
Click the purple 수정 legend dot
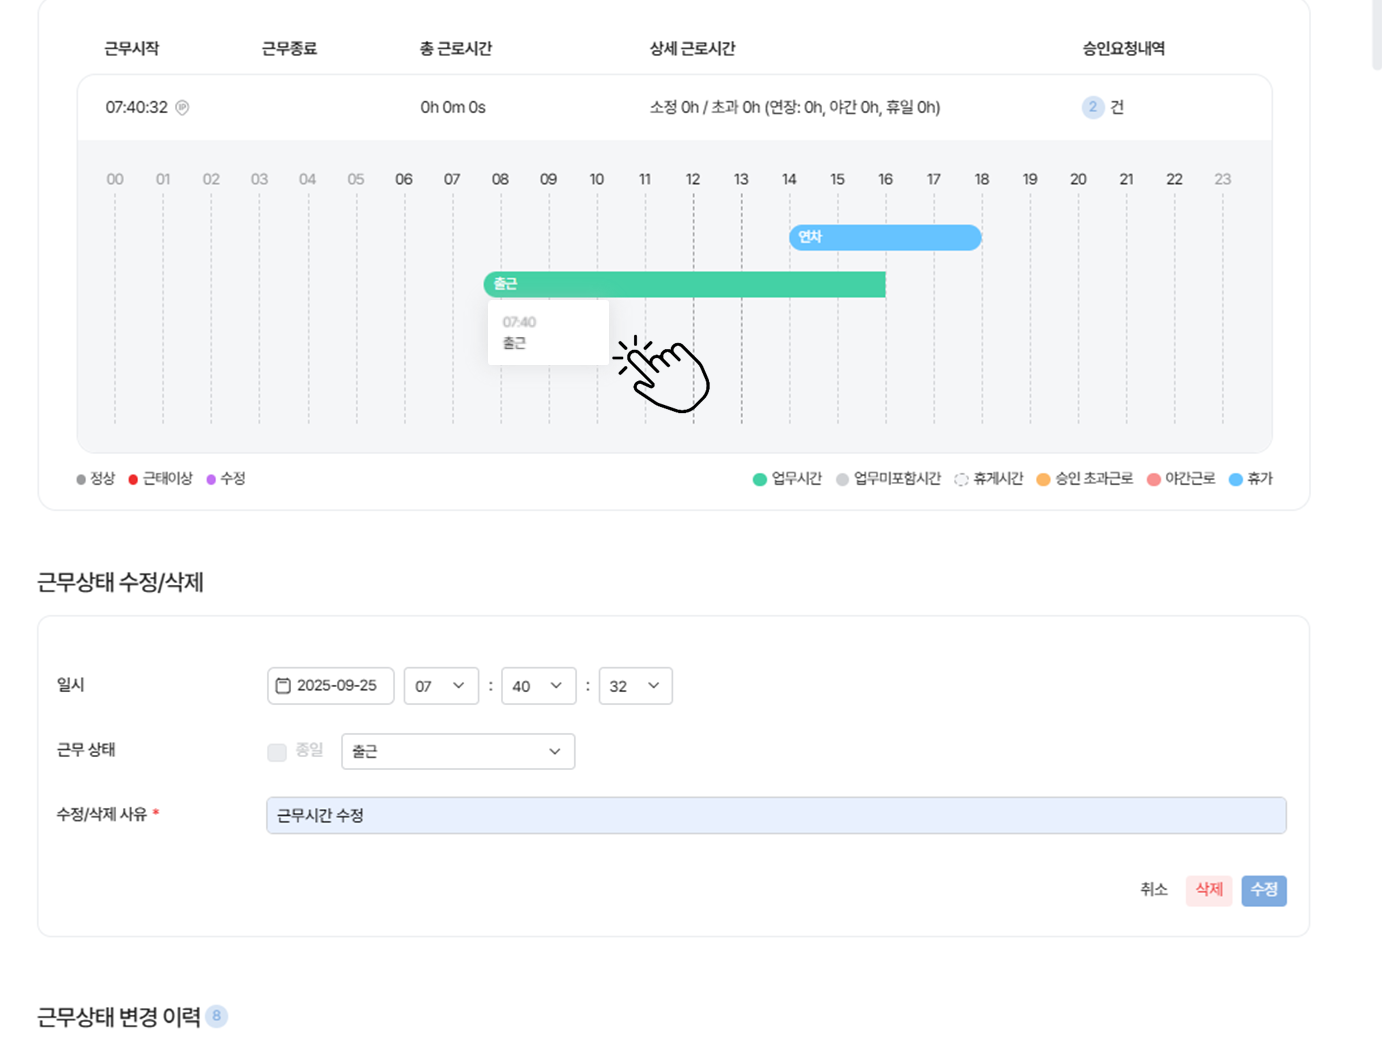[x=211, y=480]
